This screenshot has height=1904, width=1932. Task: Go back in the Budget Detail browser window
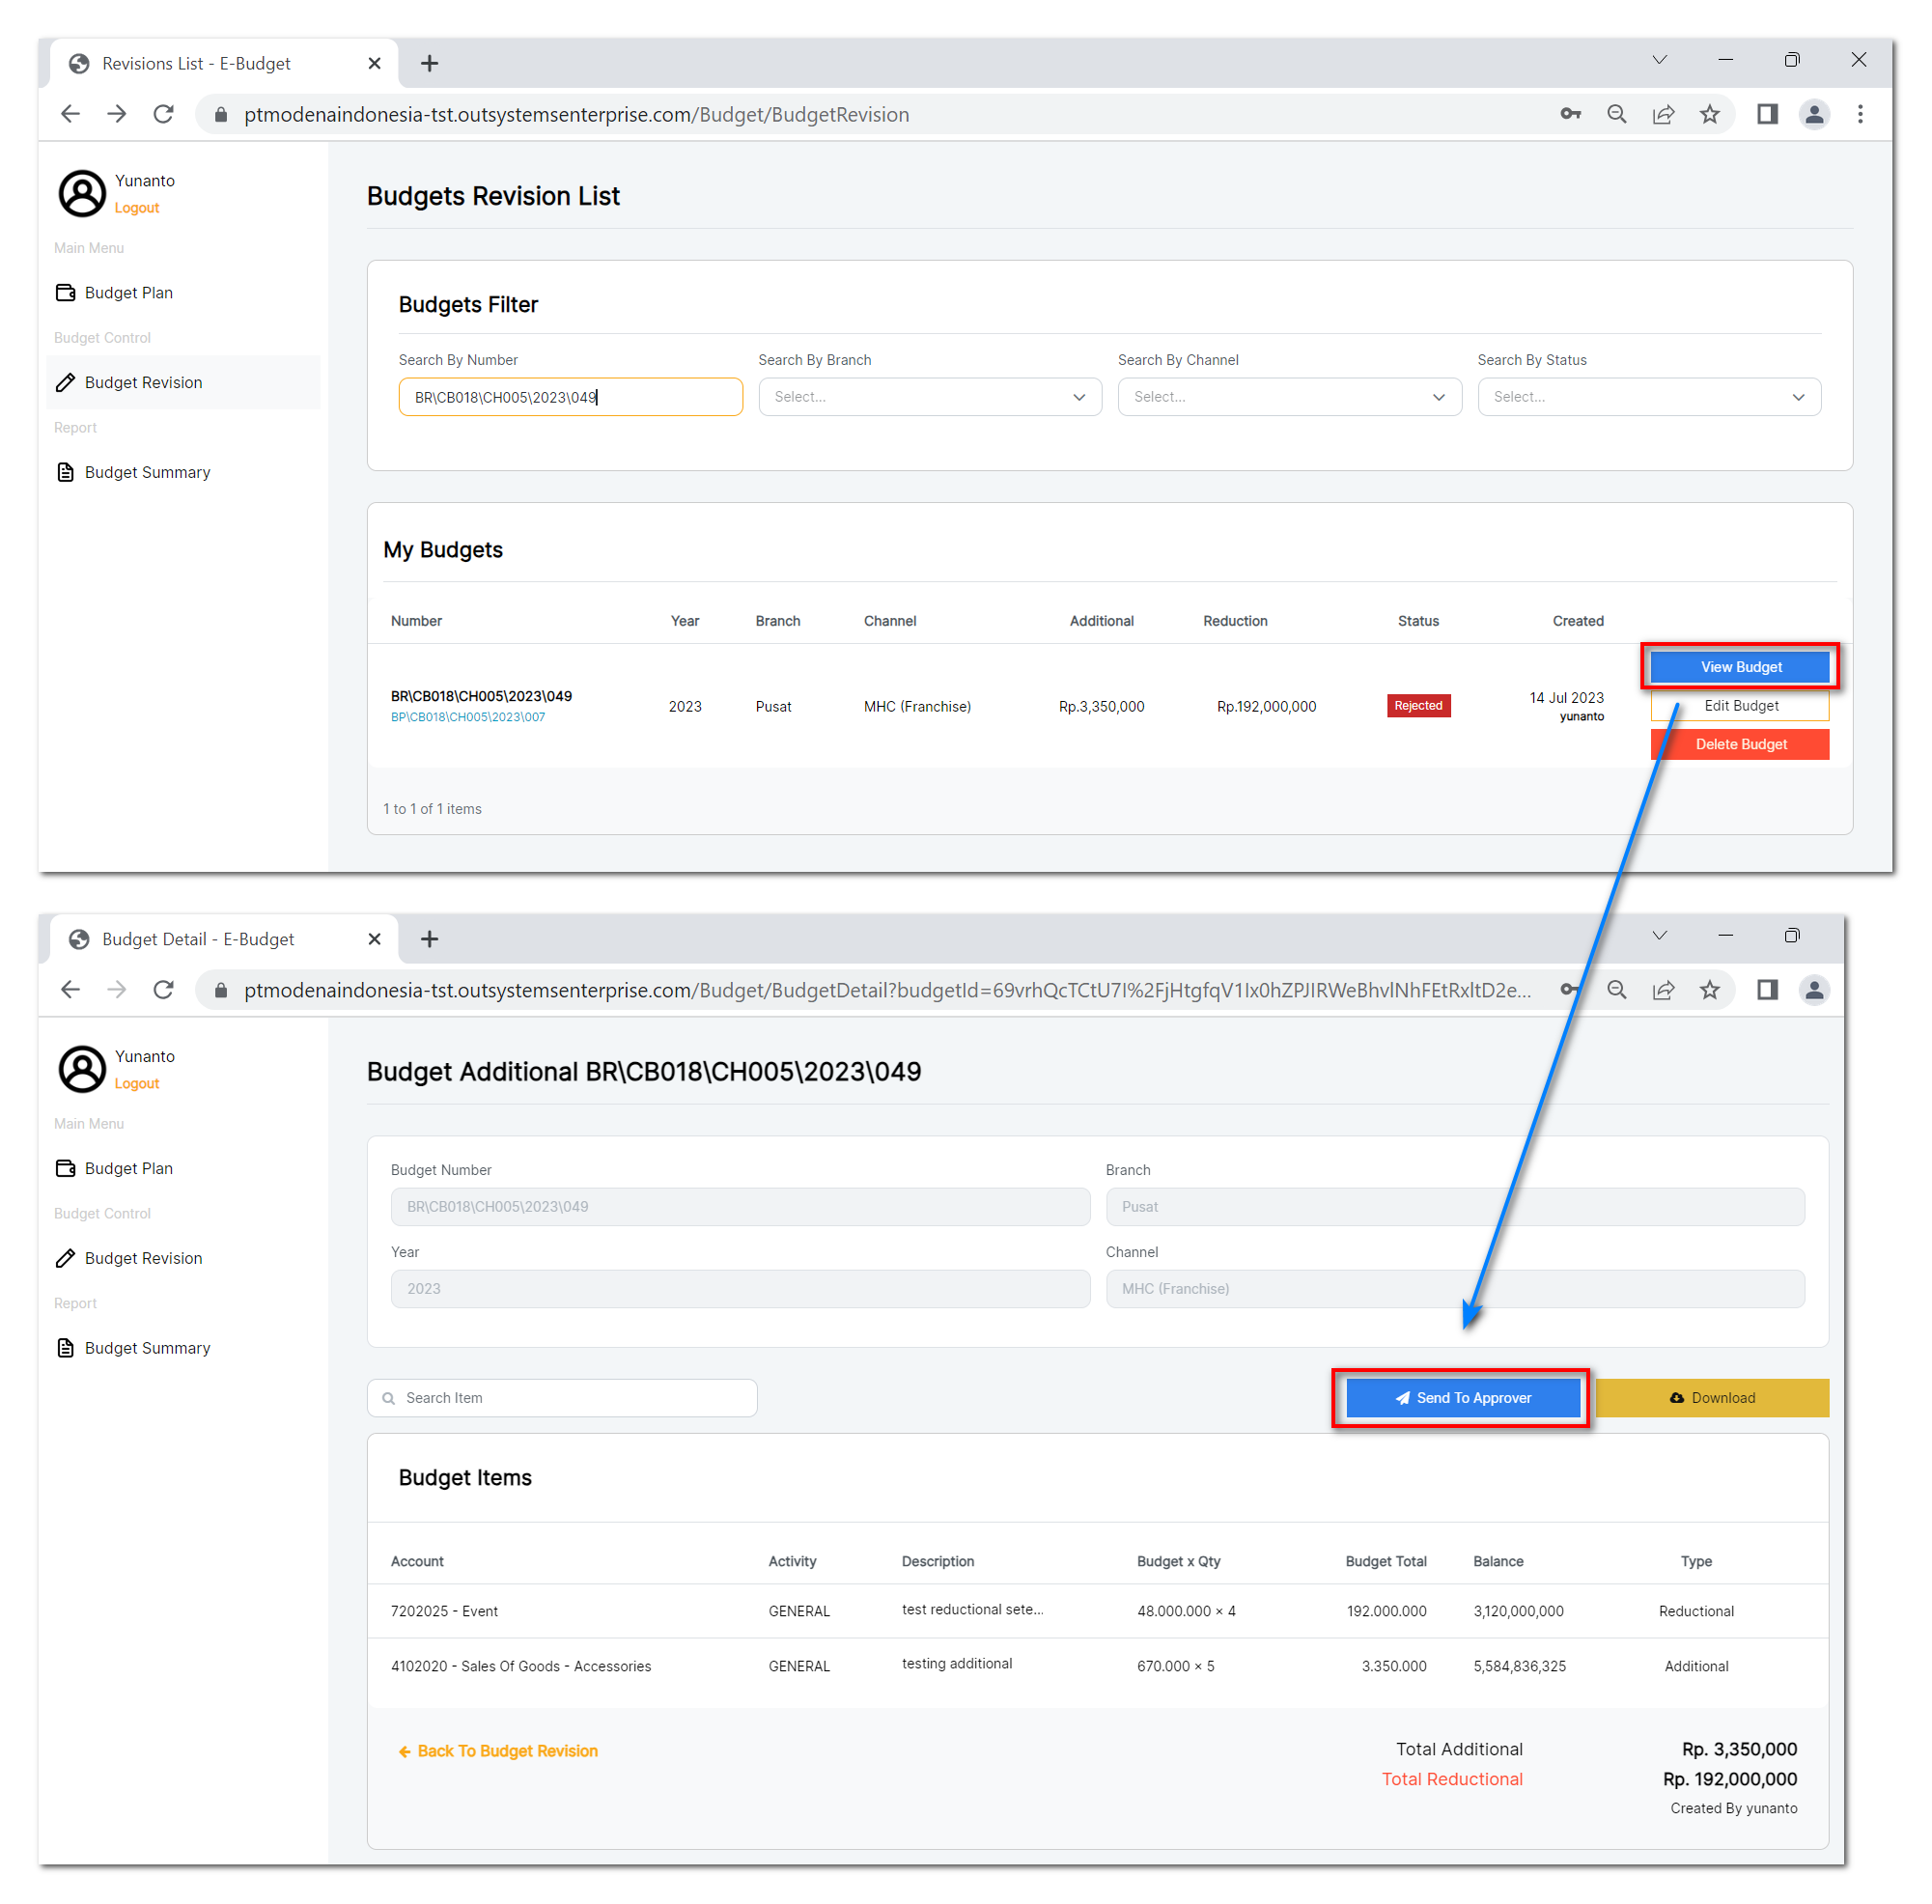tap(70, 990)
